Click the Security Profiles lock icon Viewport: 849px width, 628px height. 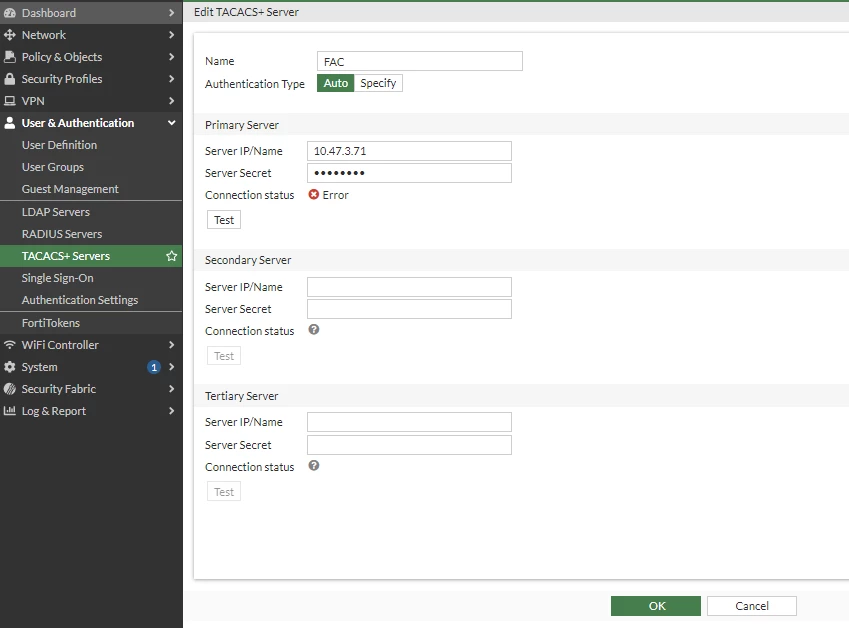tap(10, 79)
